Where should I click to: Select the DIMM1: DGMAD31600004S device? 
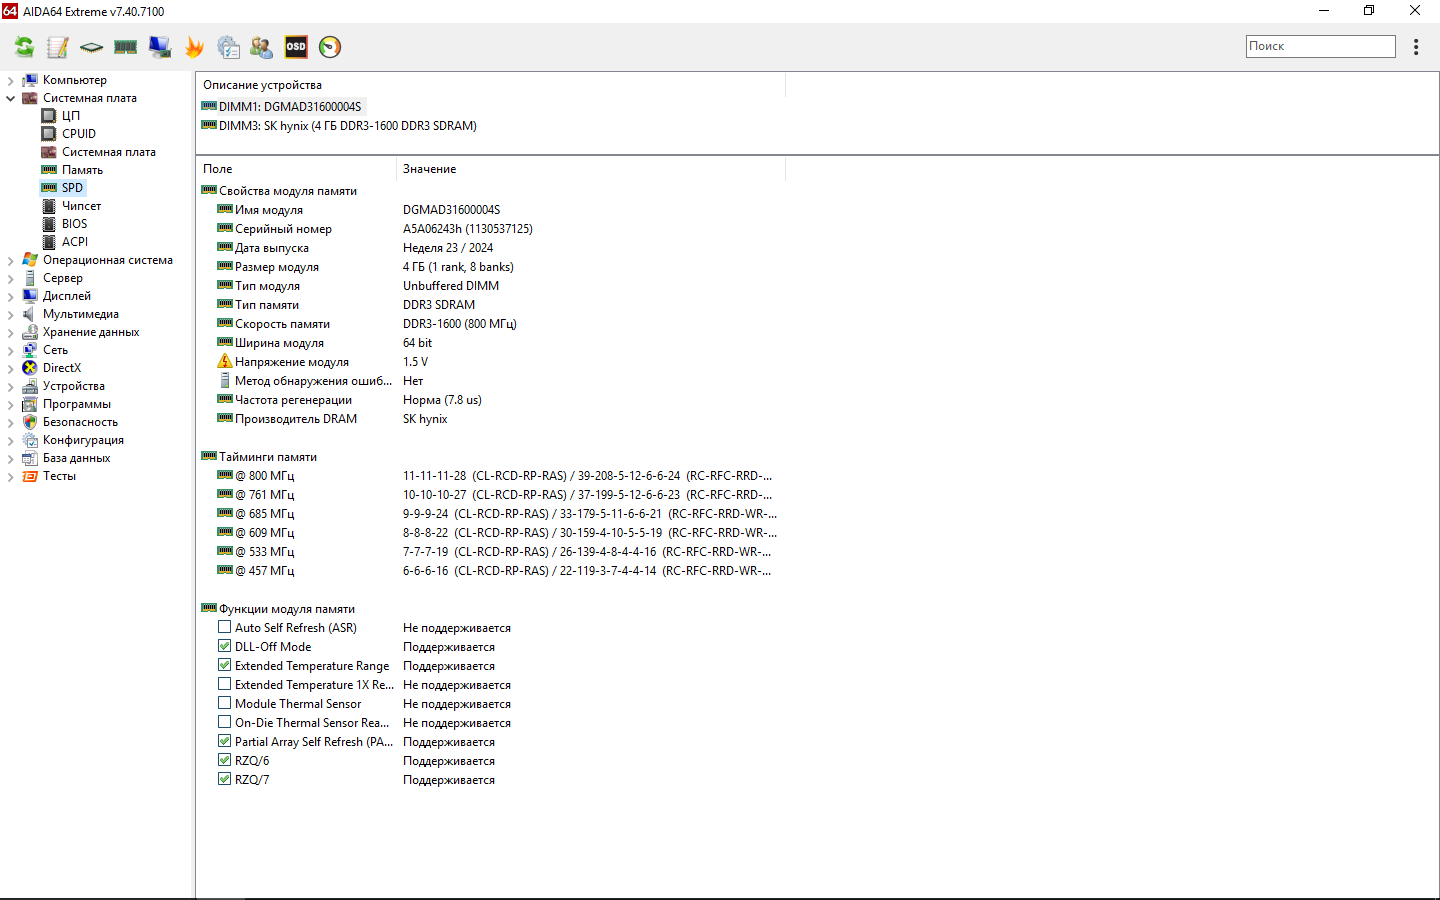point(289,107)
